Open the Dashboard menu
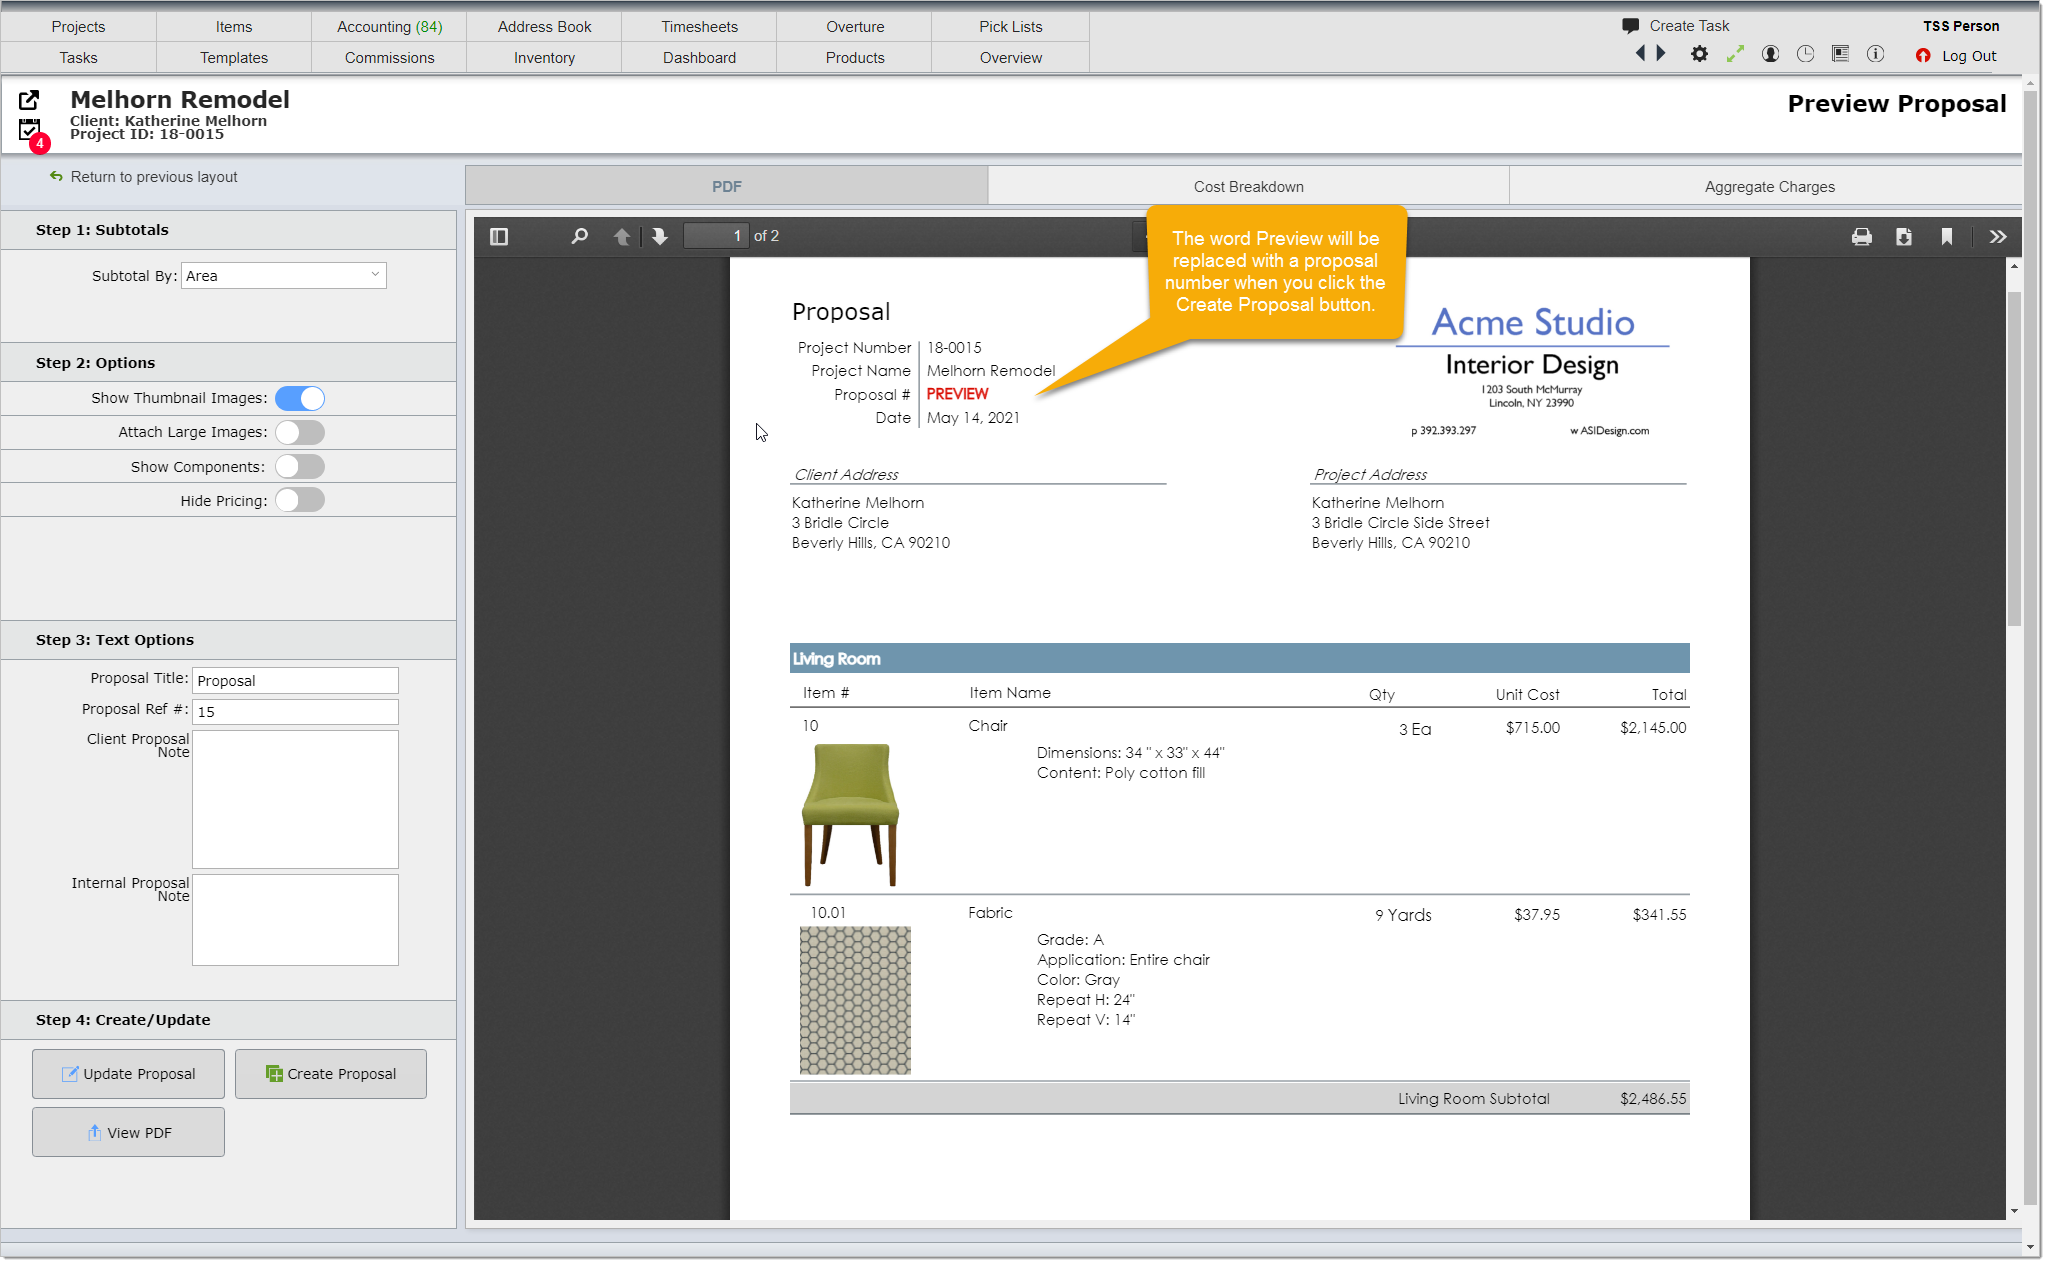This screenshot has height=1263, width=2046. click(699, 57)
